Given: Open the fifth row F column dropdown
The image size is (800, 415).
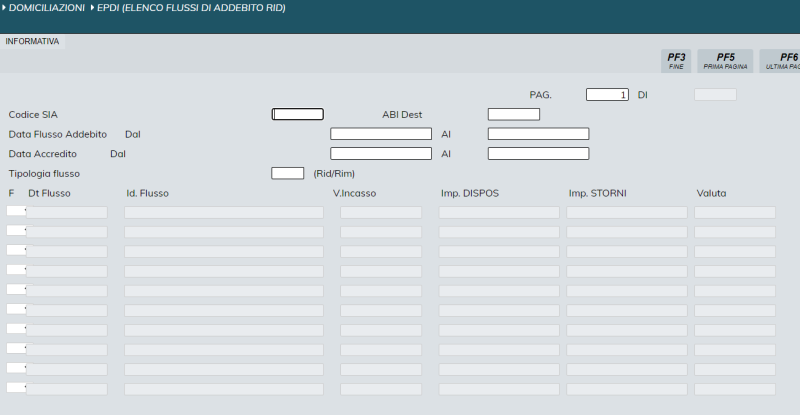Looking at the screenshot, I should coord(16,290).
